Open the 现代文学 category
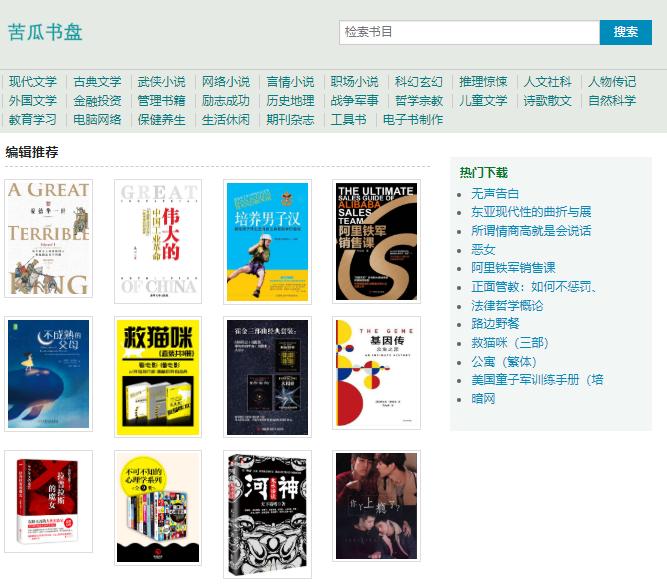667x588 pixels. [x=33, y=82]
